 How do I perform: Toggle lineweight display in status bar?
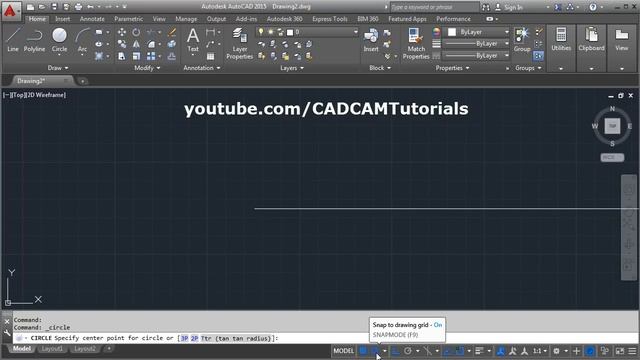(x=480, y=351)
